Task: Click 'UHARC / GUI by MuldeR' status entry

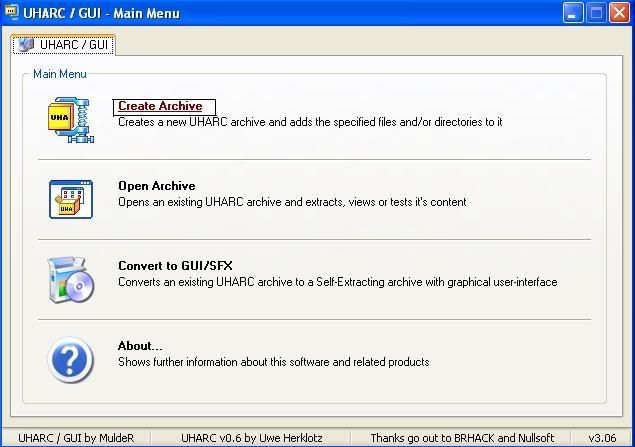Action: (76, 438)
